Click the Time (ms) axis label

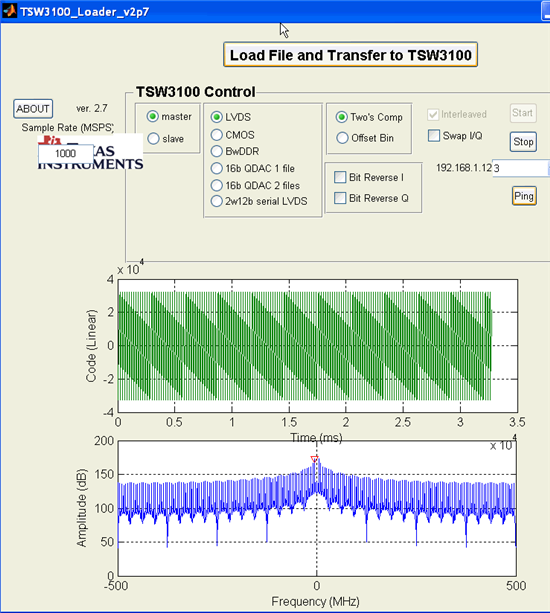pyautogui.click(x=316, y=437)
